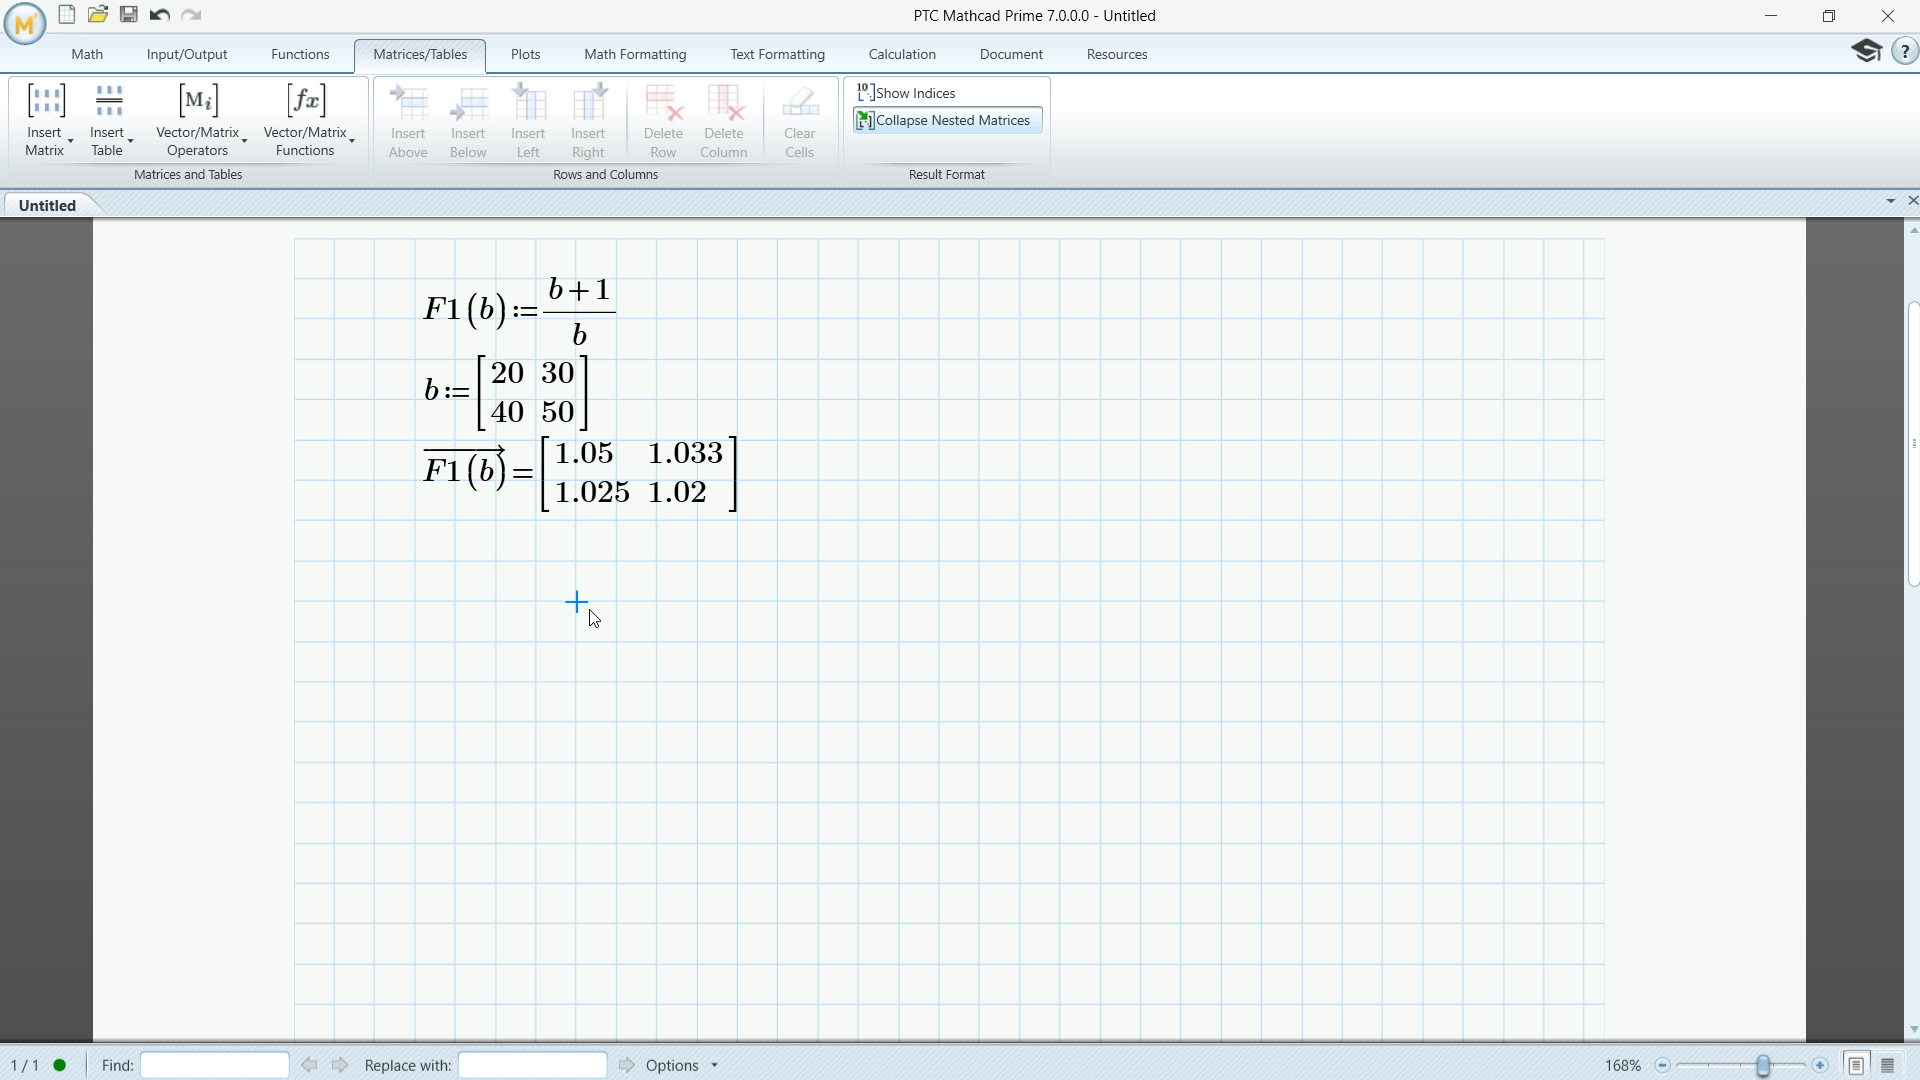Open the worksheet tab list dropdown arrow
1920x1080 pixels.
tap(1891, 201)
